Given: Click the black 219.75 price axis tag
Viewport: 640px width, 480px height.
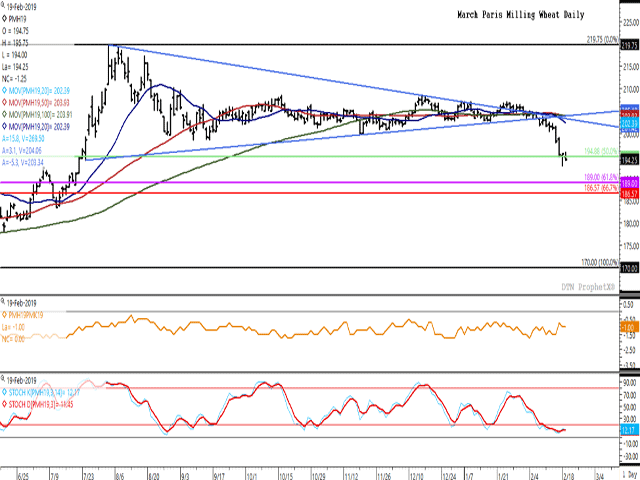Looking at the screenshot, I should pos(629,46).
